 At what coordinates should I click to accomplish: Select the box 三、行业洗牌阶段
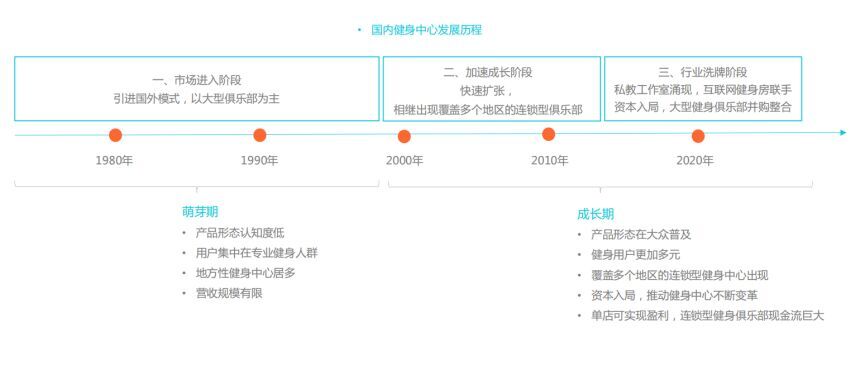click(x=703, y=88)
